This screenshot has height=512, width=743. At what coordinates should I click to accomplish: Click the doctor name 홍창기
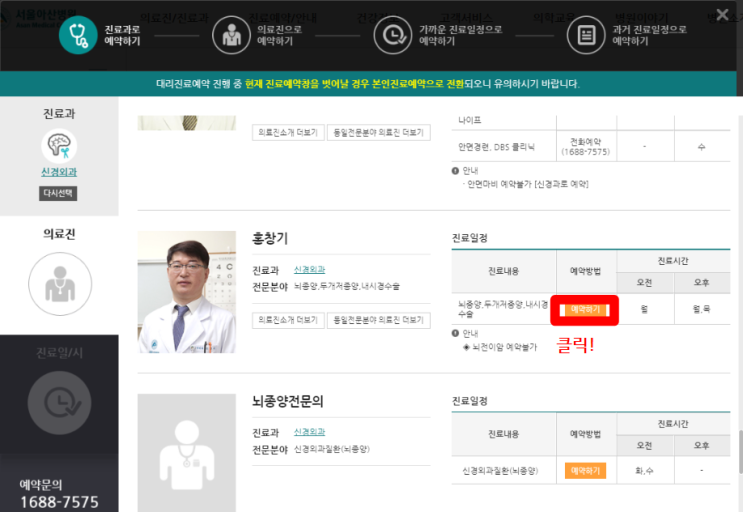[x=270, y=238]
